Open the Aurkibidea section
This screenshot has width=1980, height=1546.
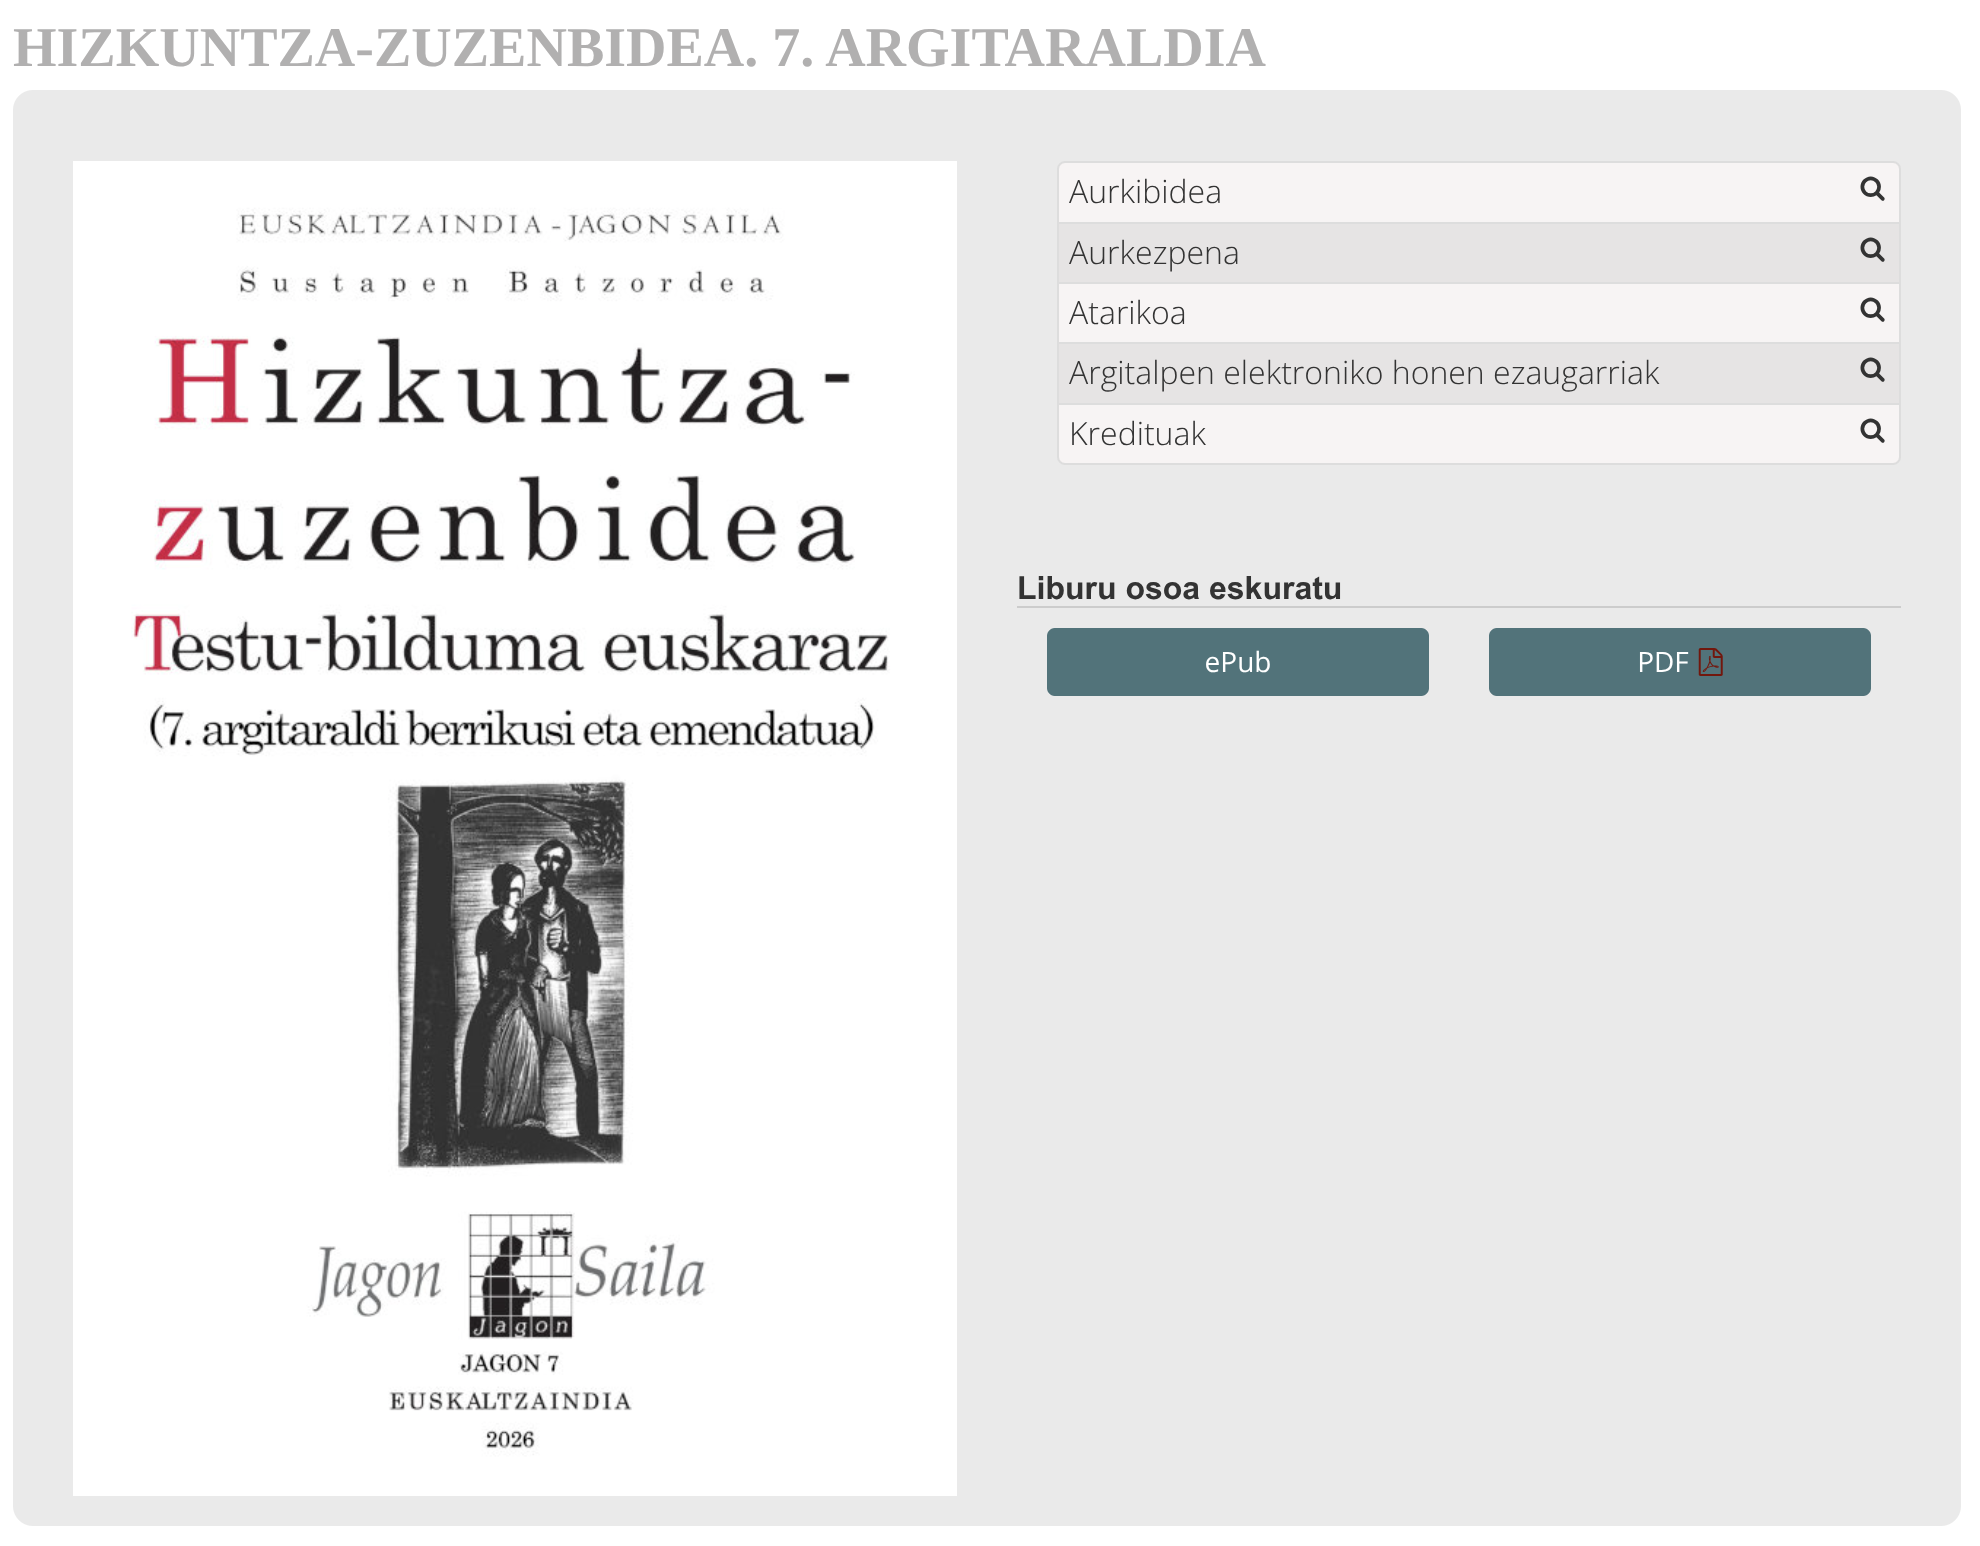[1478, 192]
